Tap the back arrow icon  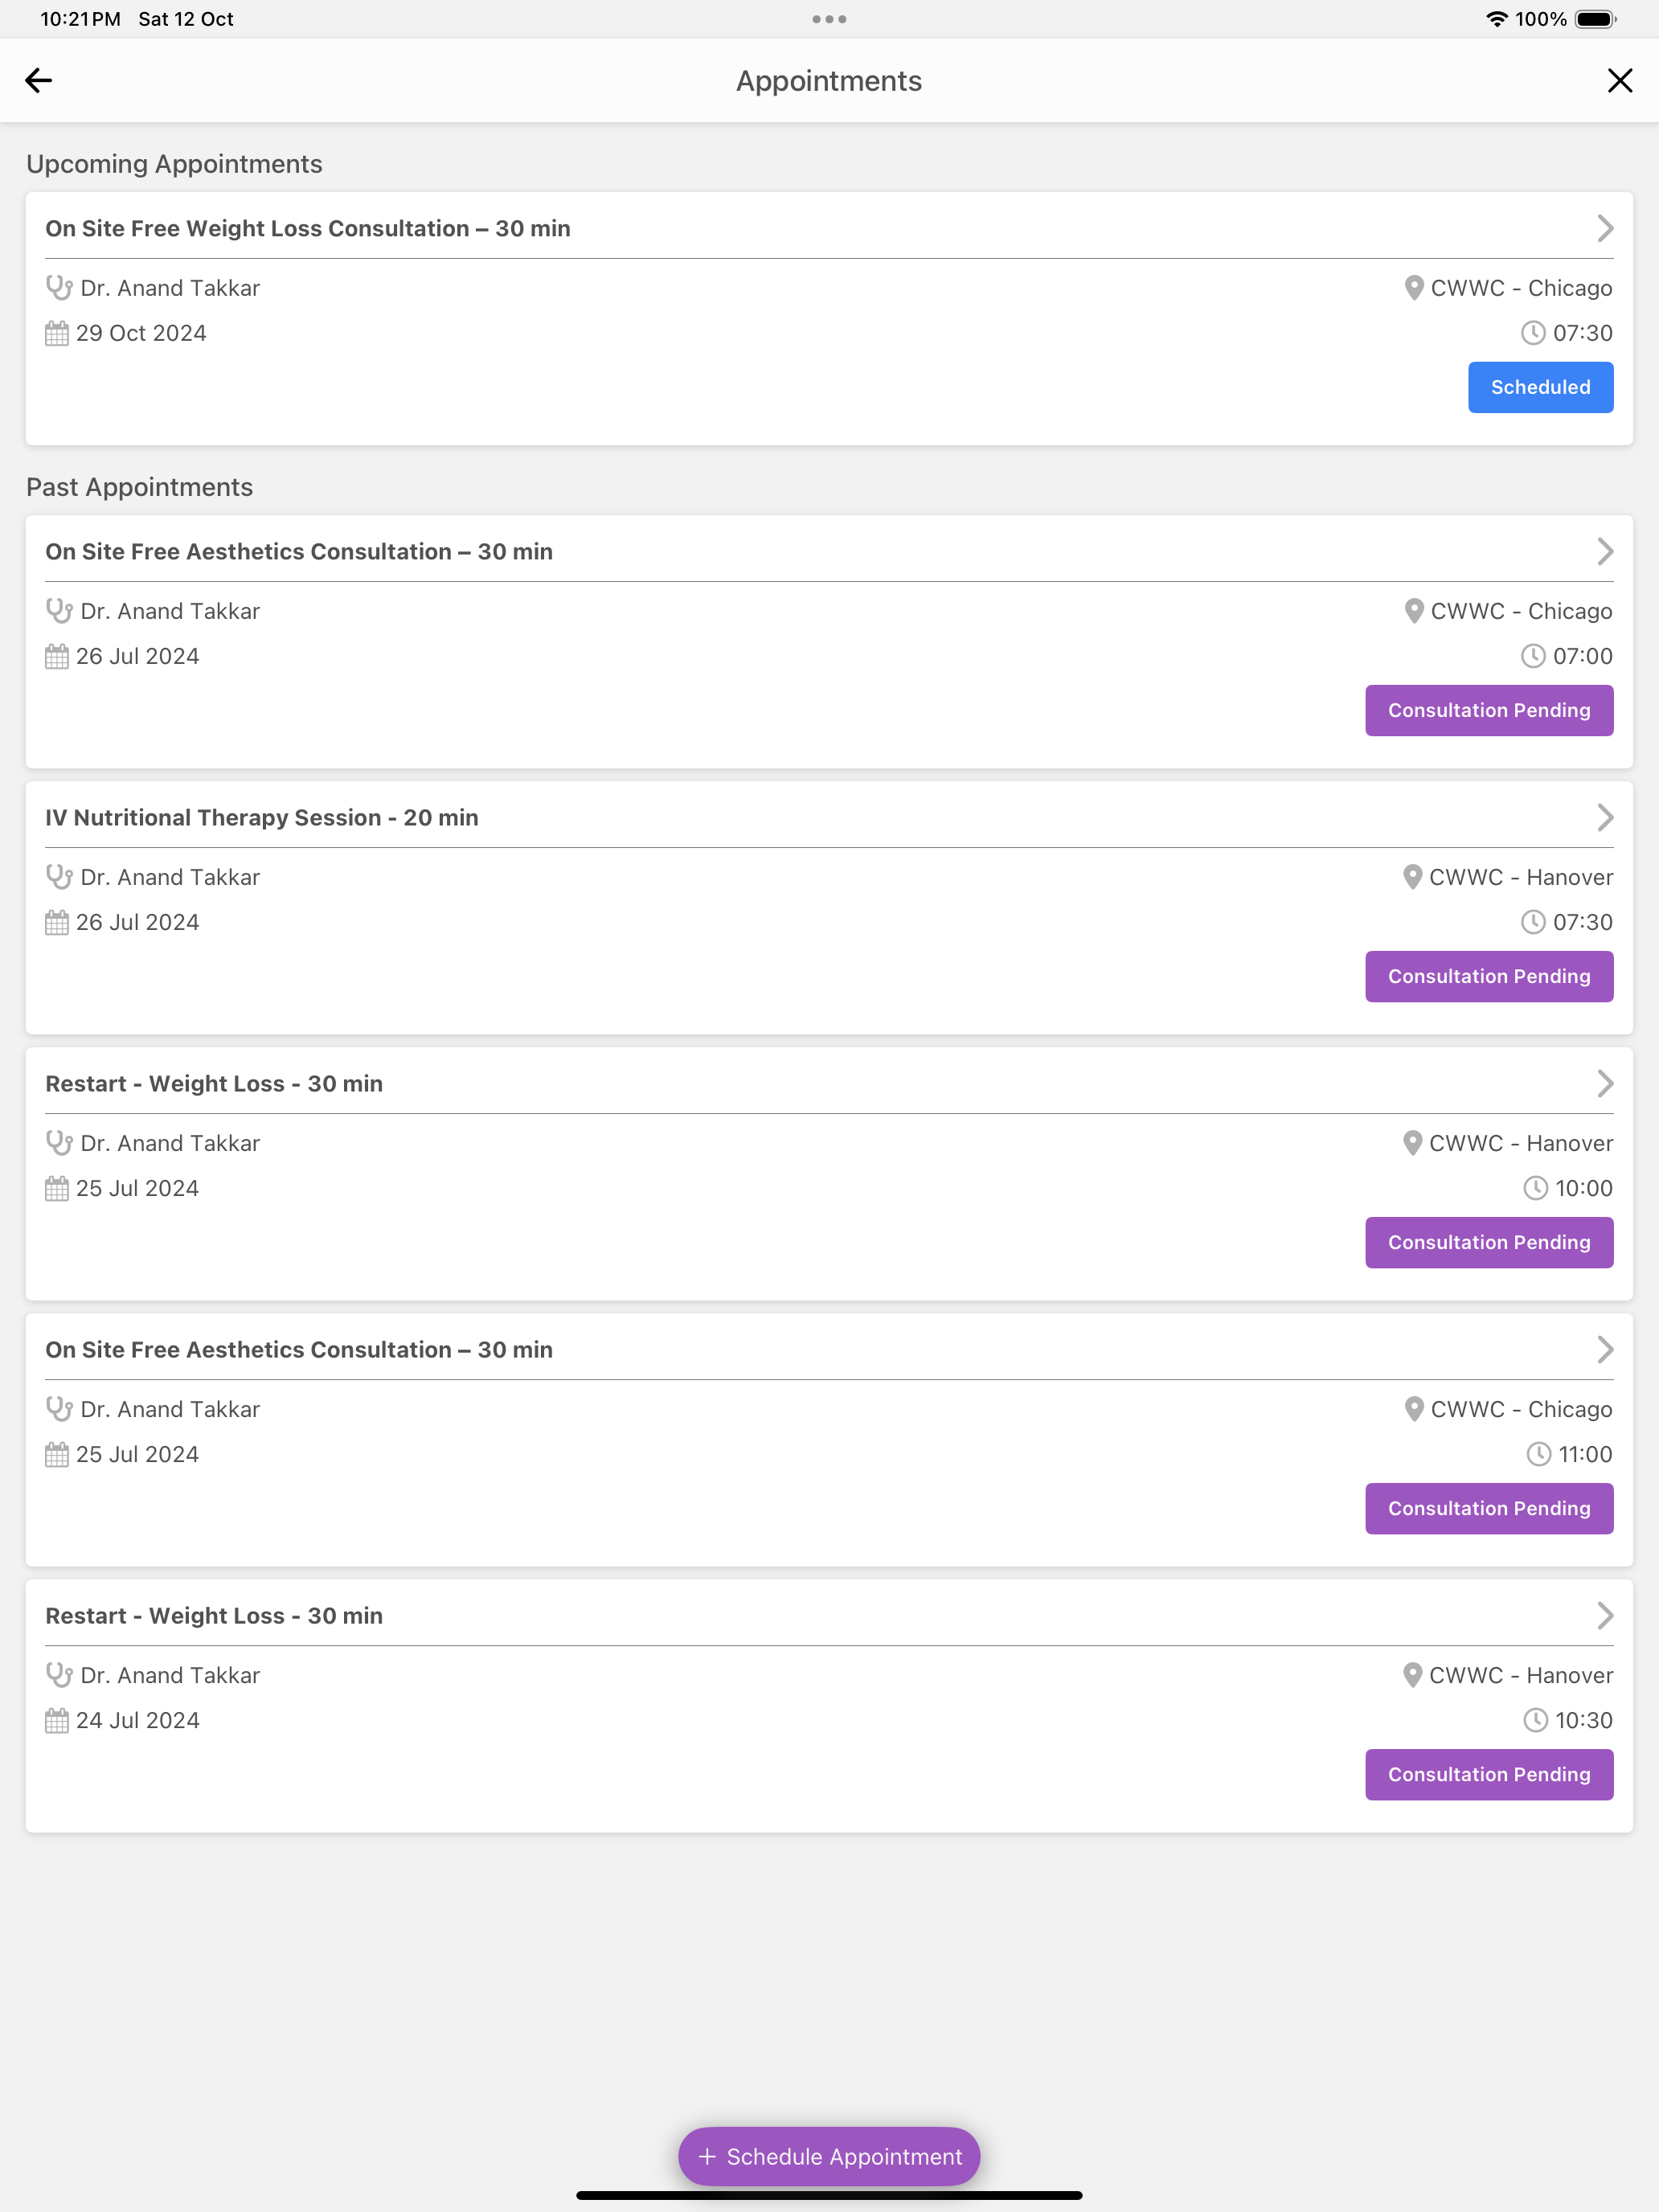point(39,80)
